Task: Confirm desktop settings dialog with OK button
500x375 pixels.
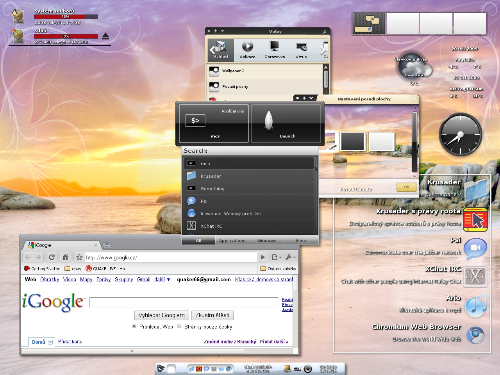Action: pyautogui.click(x=406, y=187)
